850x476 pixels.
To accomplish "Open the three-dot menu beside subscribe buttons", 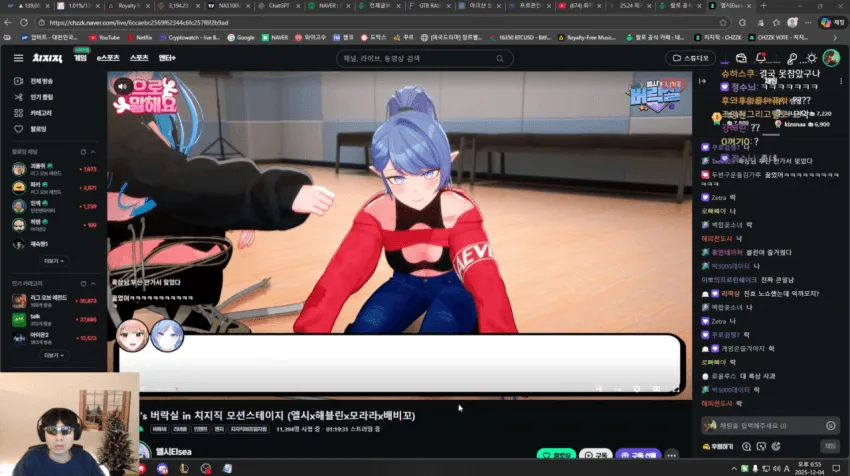I will [x=672, y=455].
